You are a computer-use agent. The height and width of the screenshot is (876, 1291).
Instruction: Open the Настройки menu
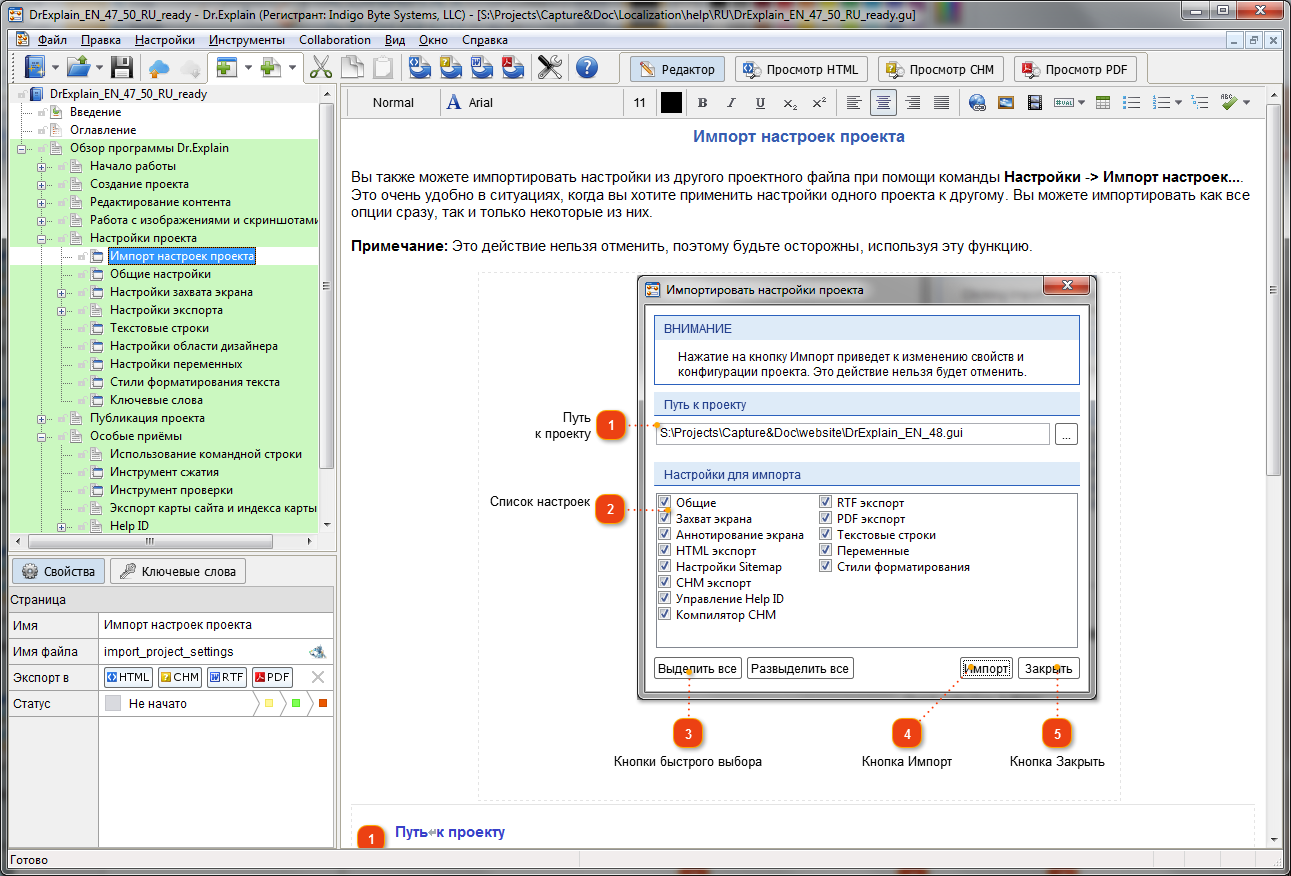165,40
